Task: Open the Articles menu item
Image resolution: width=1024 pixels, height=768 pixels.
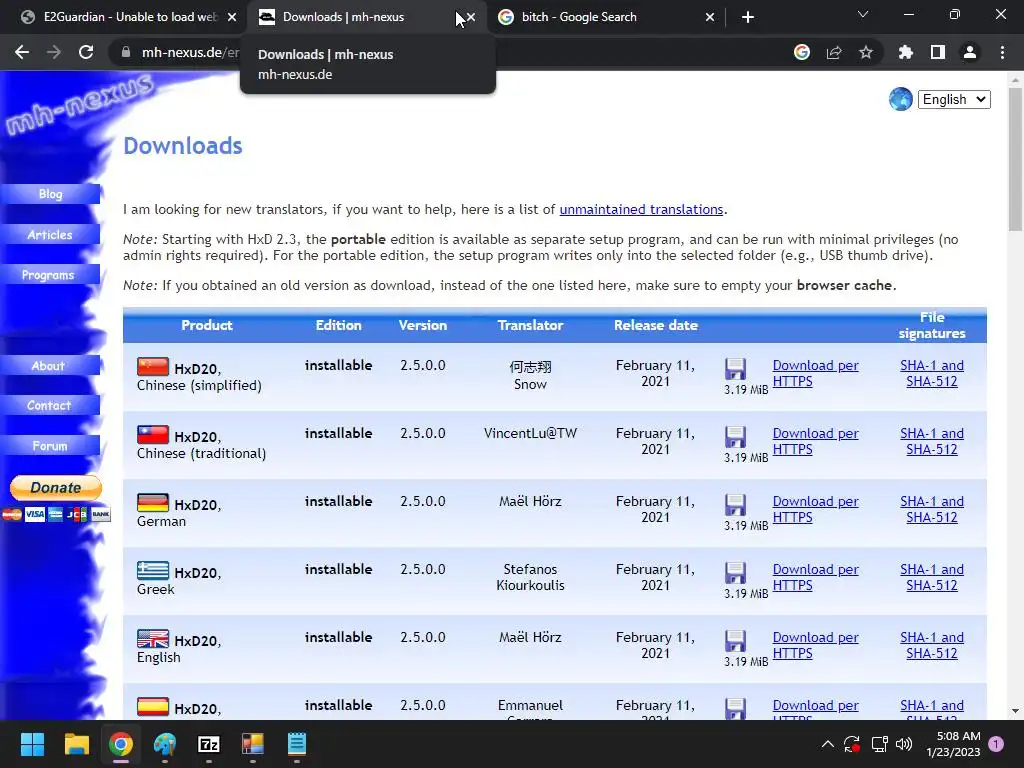Action: [x=50, y=234]
